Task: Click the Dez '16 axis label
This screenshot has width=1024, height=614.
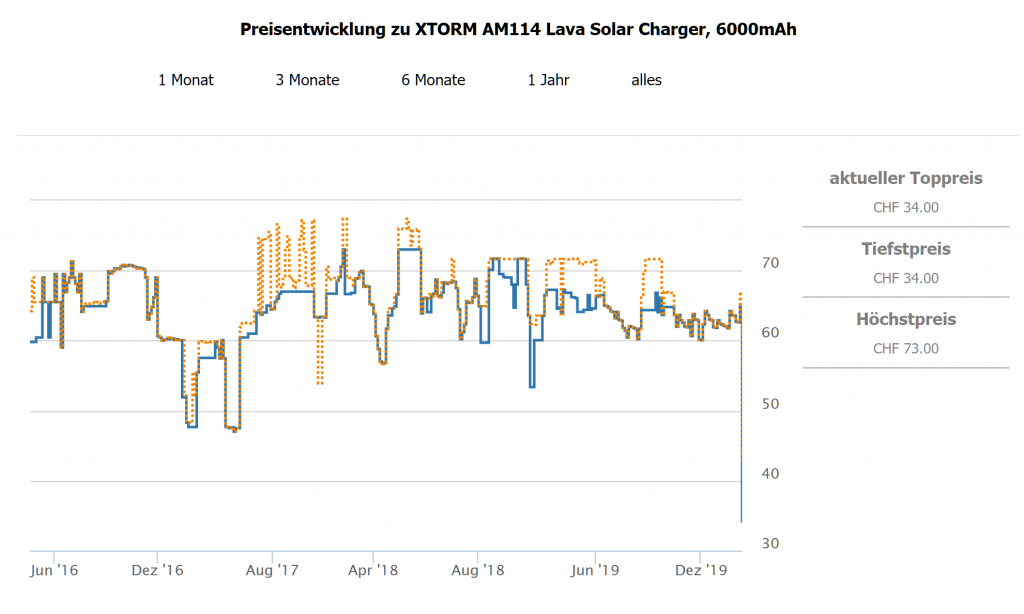Action: (x=160, y=571)
